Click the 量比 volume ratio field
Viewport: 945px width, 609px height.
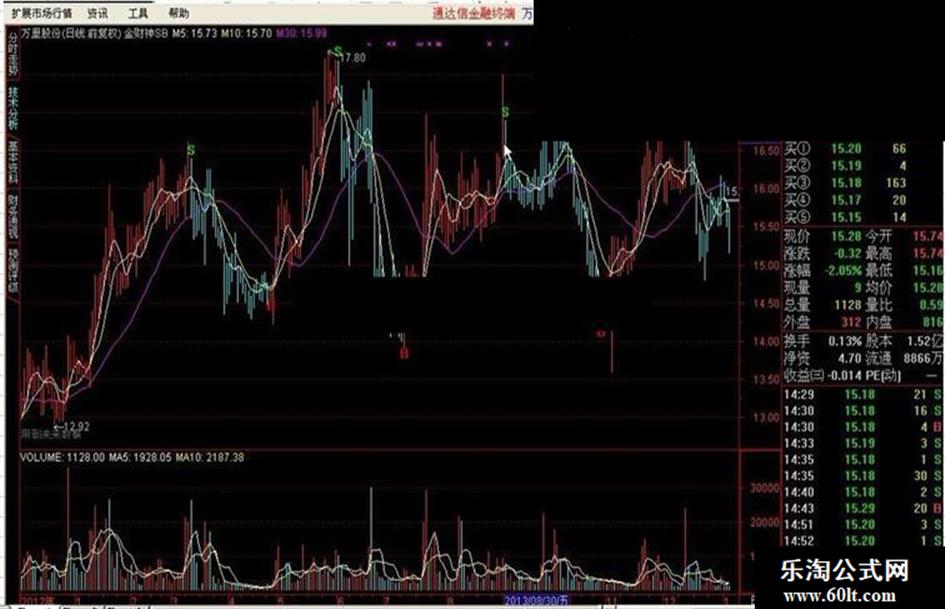click(x=904, y=305)
